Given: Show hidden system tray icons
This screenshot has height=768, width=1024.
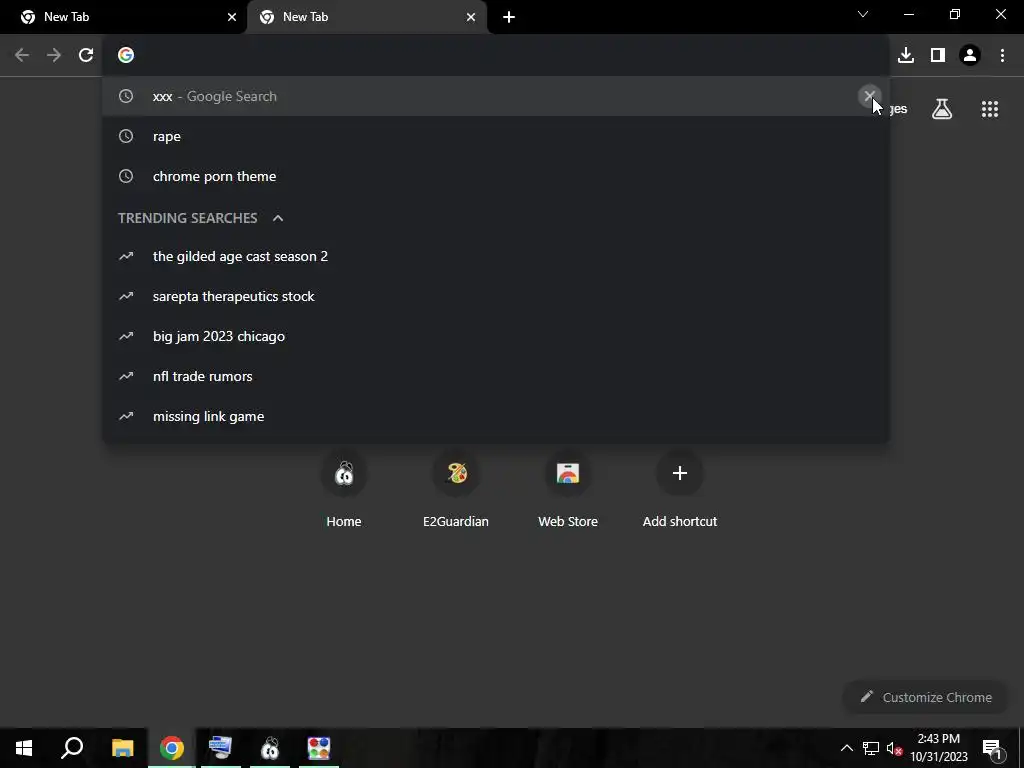Looking at the screenshot, I should (x=846, y=748).
